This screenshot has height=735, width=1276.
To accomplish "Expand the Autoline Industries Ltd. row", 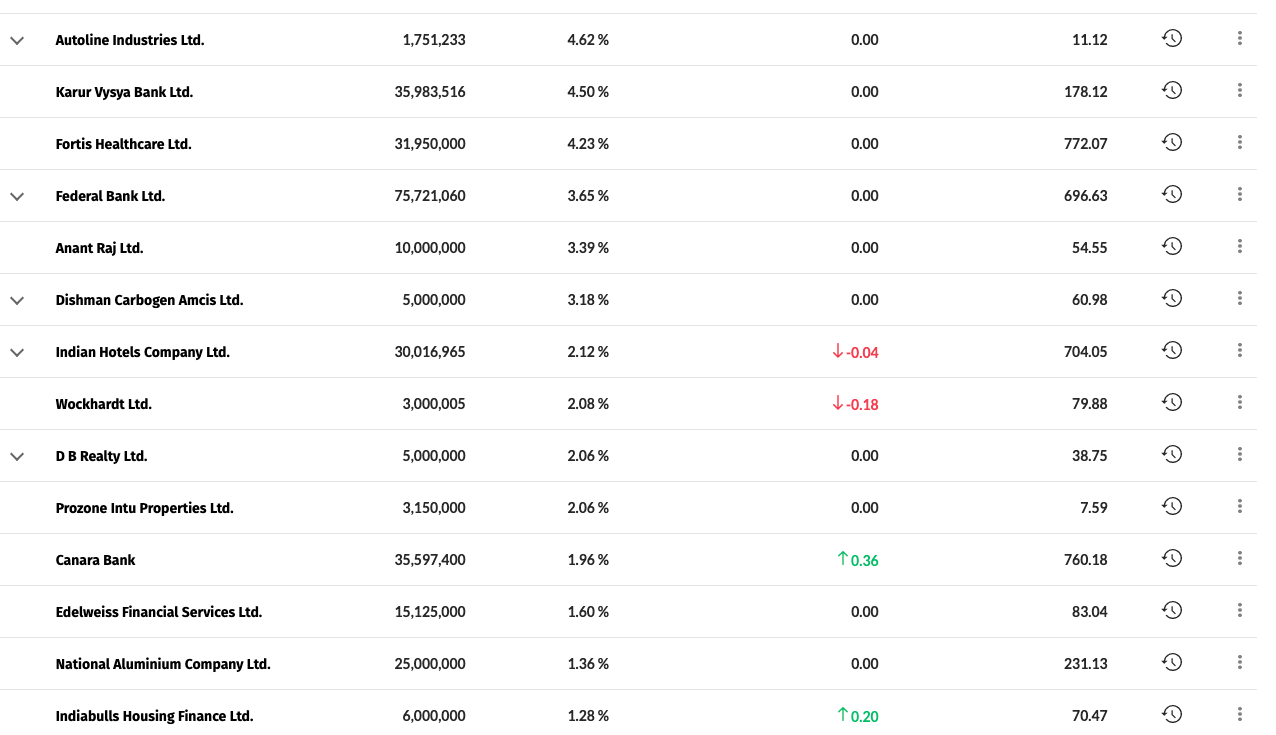I will (16, 40).
